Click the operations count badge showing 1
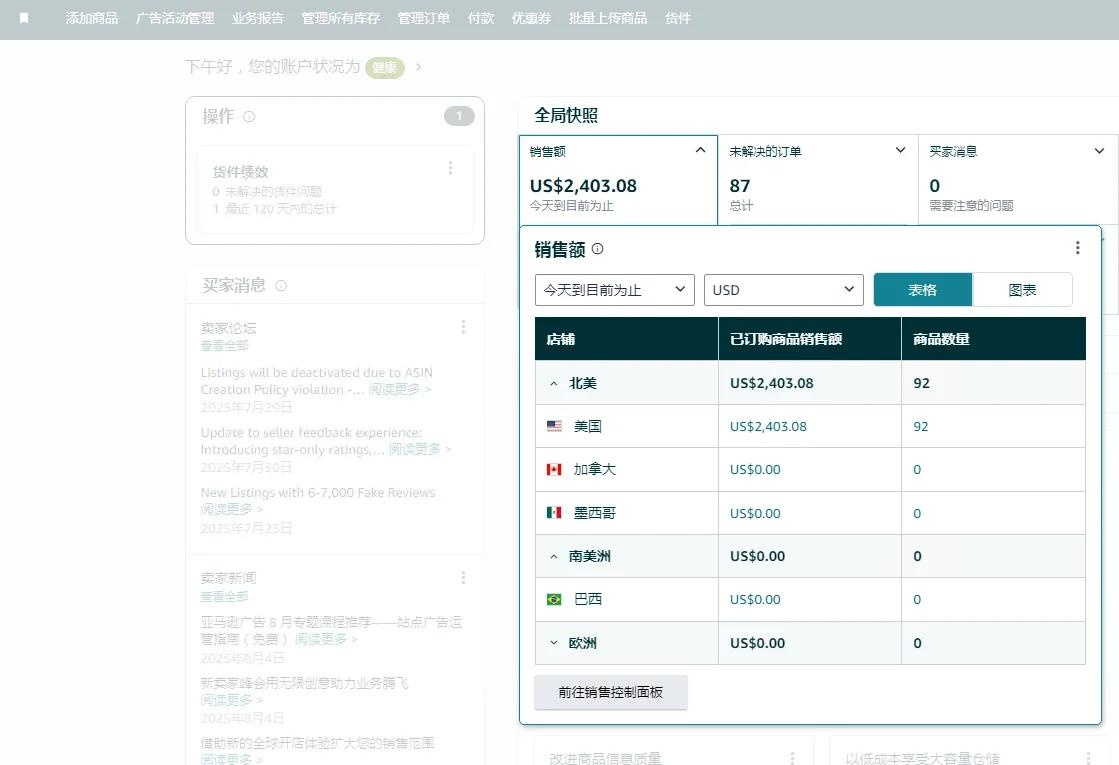This screenshot has height=765, width=1119. pyautogui.click(x=459, y=116)
